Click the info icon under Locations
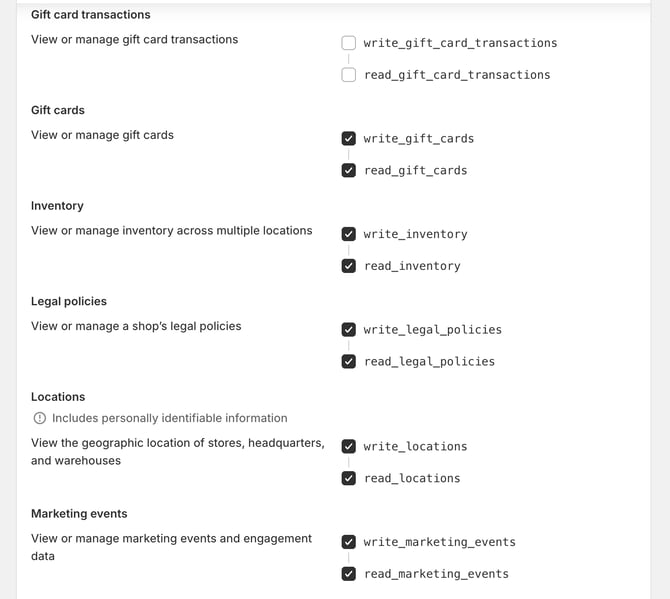 [x=39, y=418]
